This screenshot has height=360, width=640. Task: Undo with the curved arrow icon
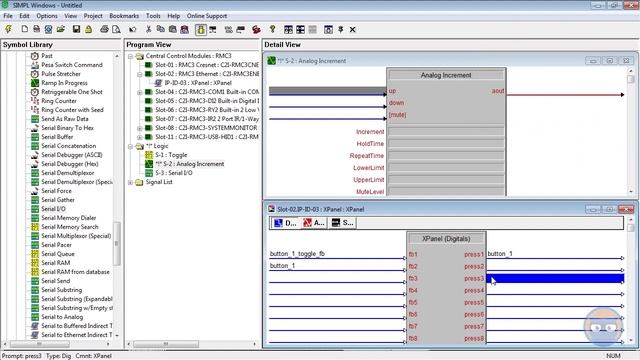[x=132, y=29]
